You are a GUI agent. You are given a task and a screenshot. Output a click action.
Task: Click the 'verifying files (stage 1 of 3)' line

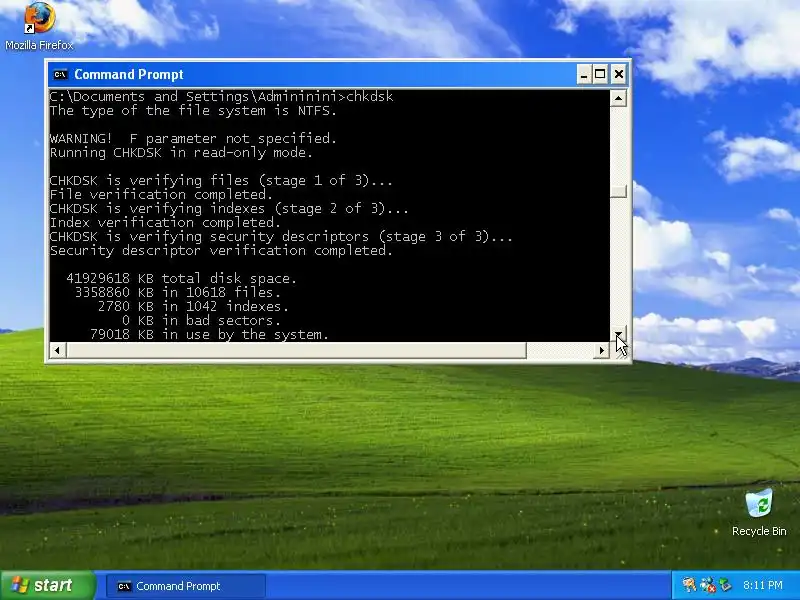click(x=221, y=181)
